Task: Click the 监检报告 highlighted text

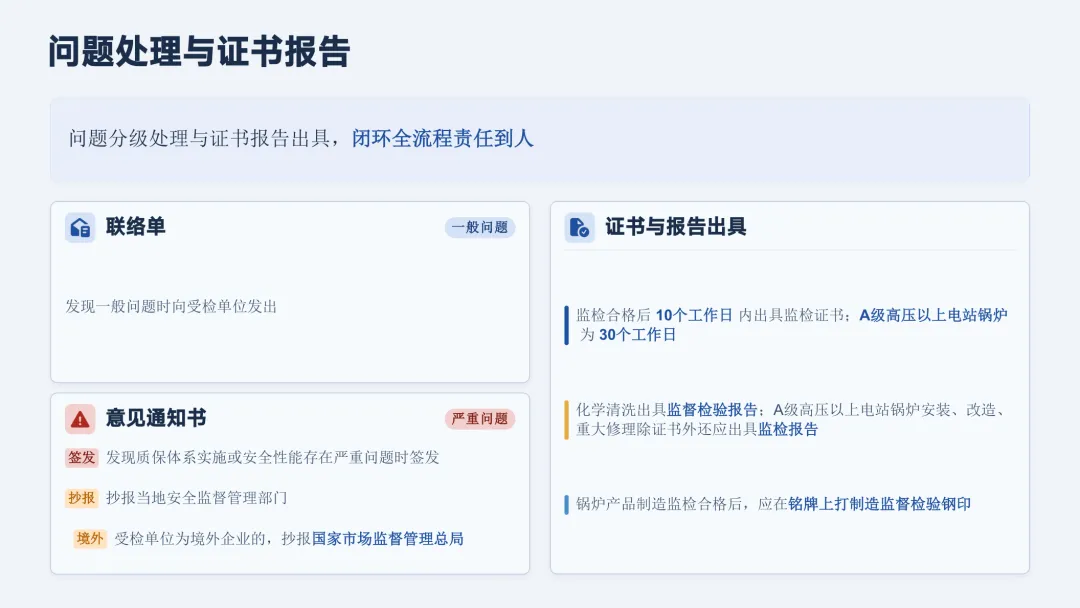Action: coord(788,429)
